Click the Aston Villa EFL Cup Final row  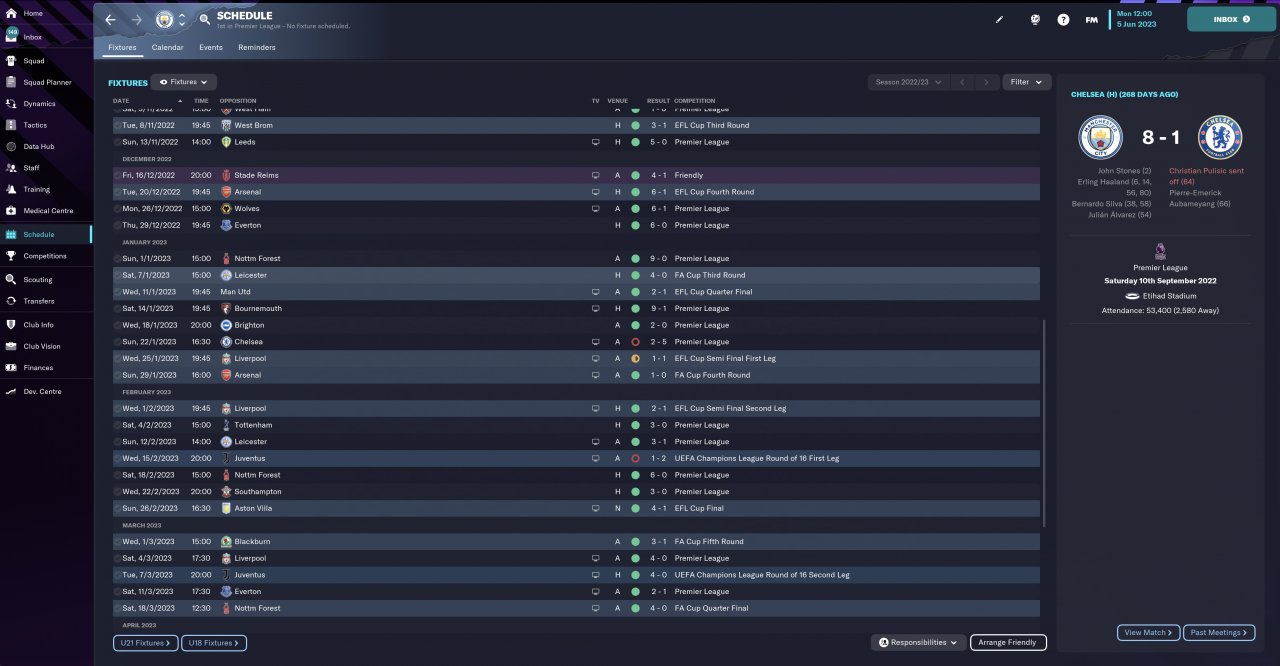pyautogui.click(x=576, y=508)
